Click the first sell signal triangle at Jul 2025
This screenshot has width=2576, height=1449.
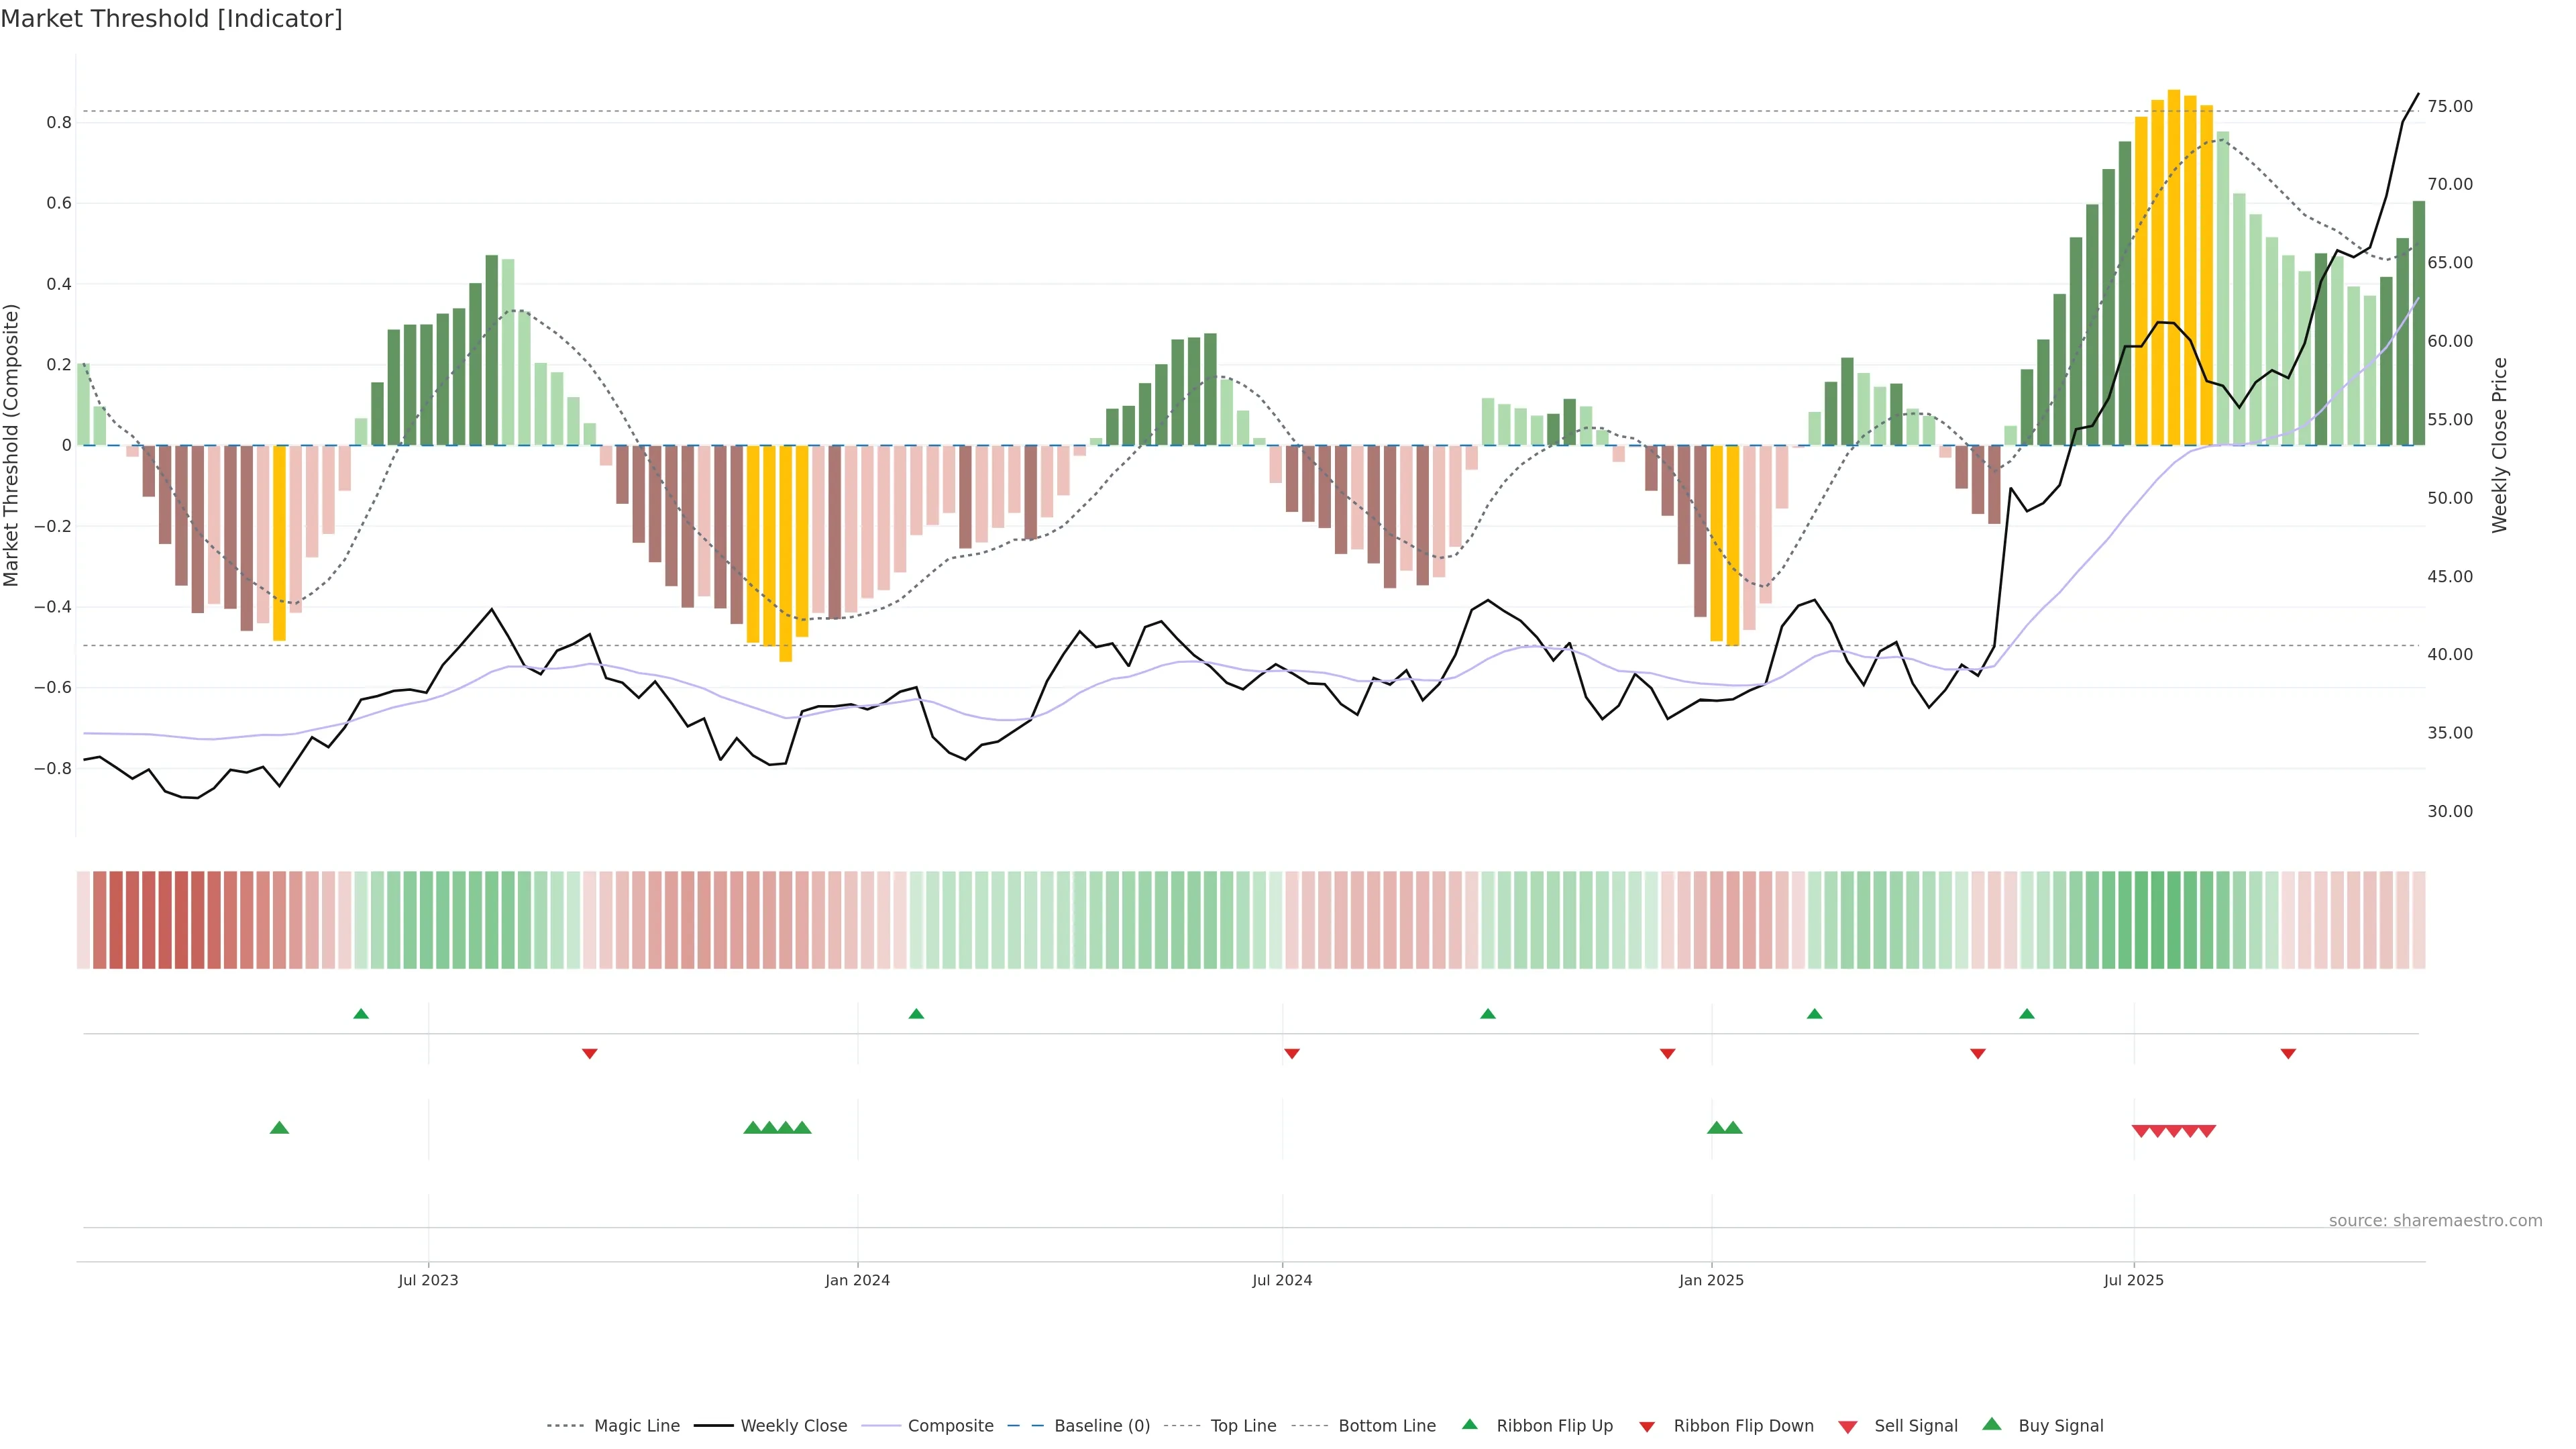click(x=2141, y=1131)
